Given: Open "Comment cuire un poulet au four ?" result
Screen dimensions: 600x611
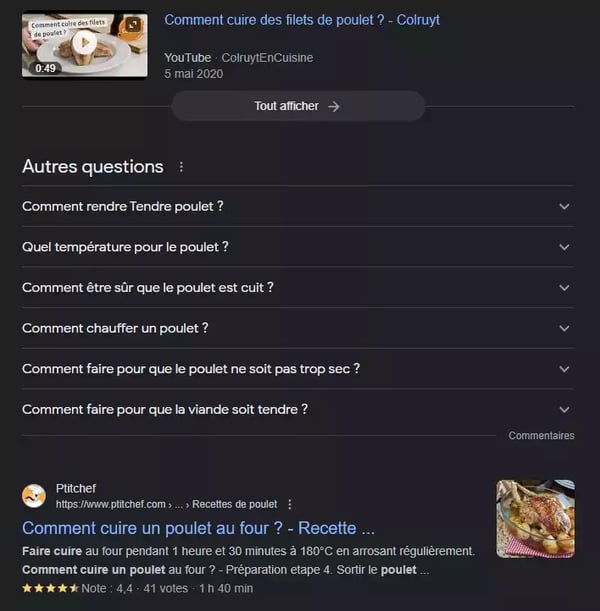Looking at the screenshot, I should tap(198, 528).
